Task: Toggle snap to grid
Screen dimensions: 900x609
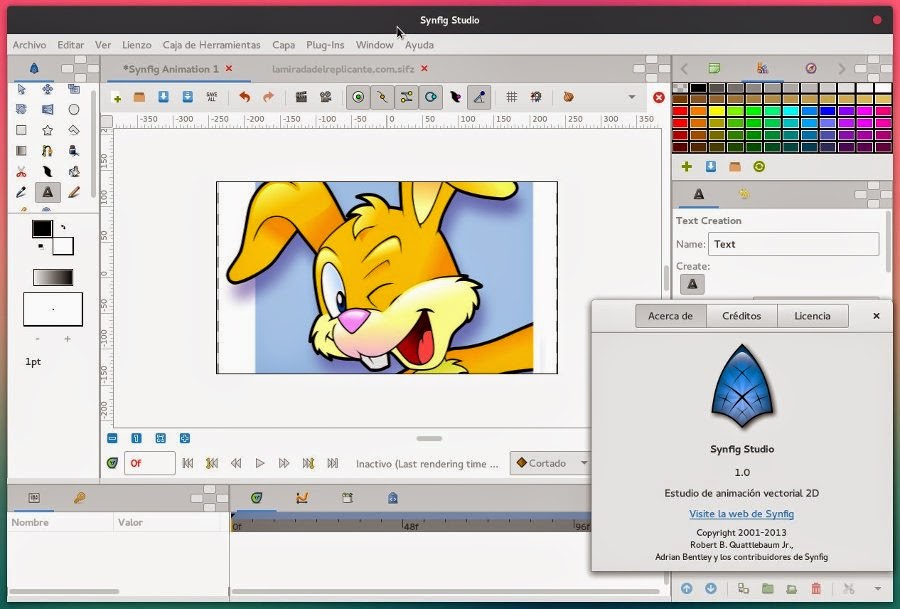Action: [x=536, y=97]
